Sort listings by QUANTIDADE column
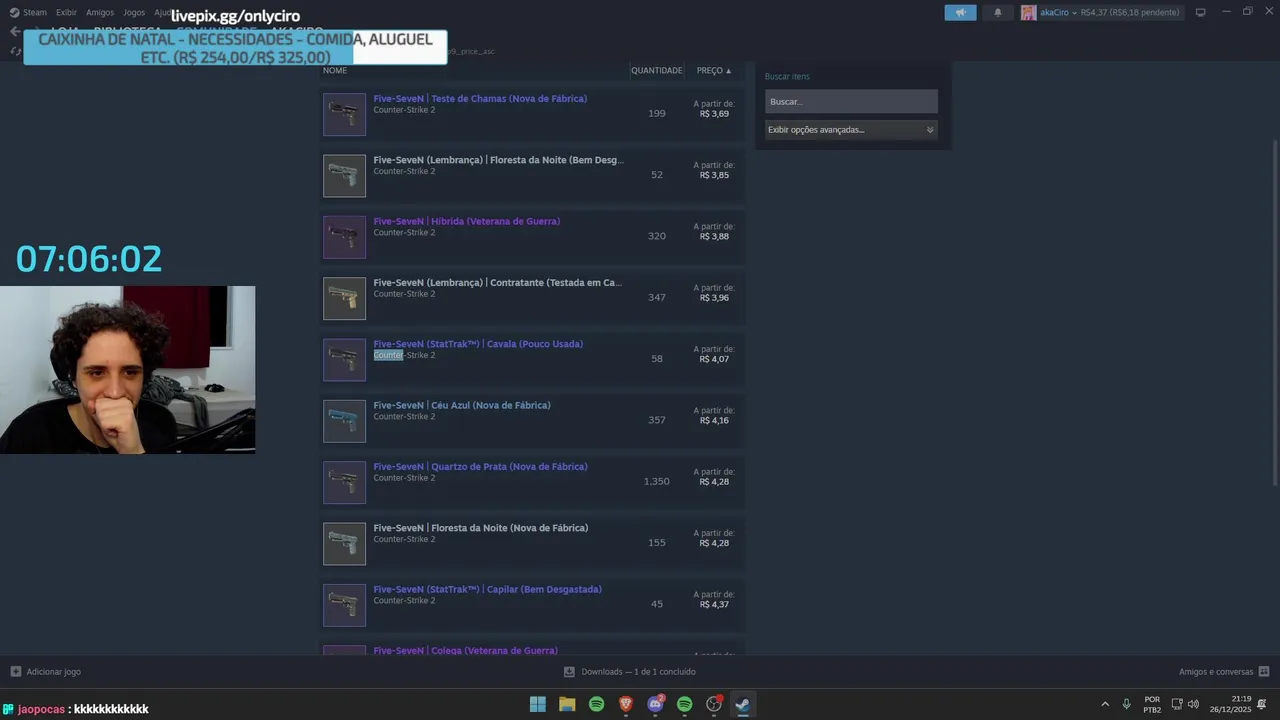1280x720 pixels. pos(656,71)
